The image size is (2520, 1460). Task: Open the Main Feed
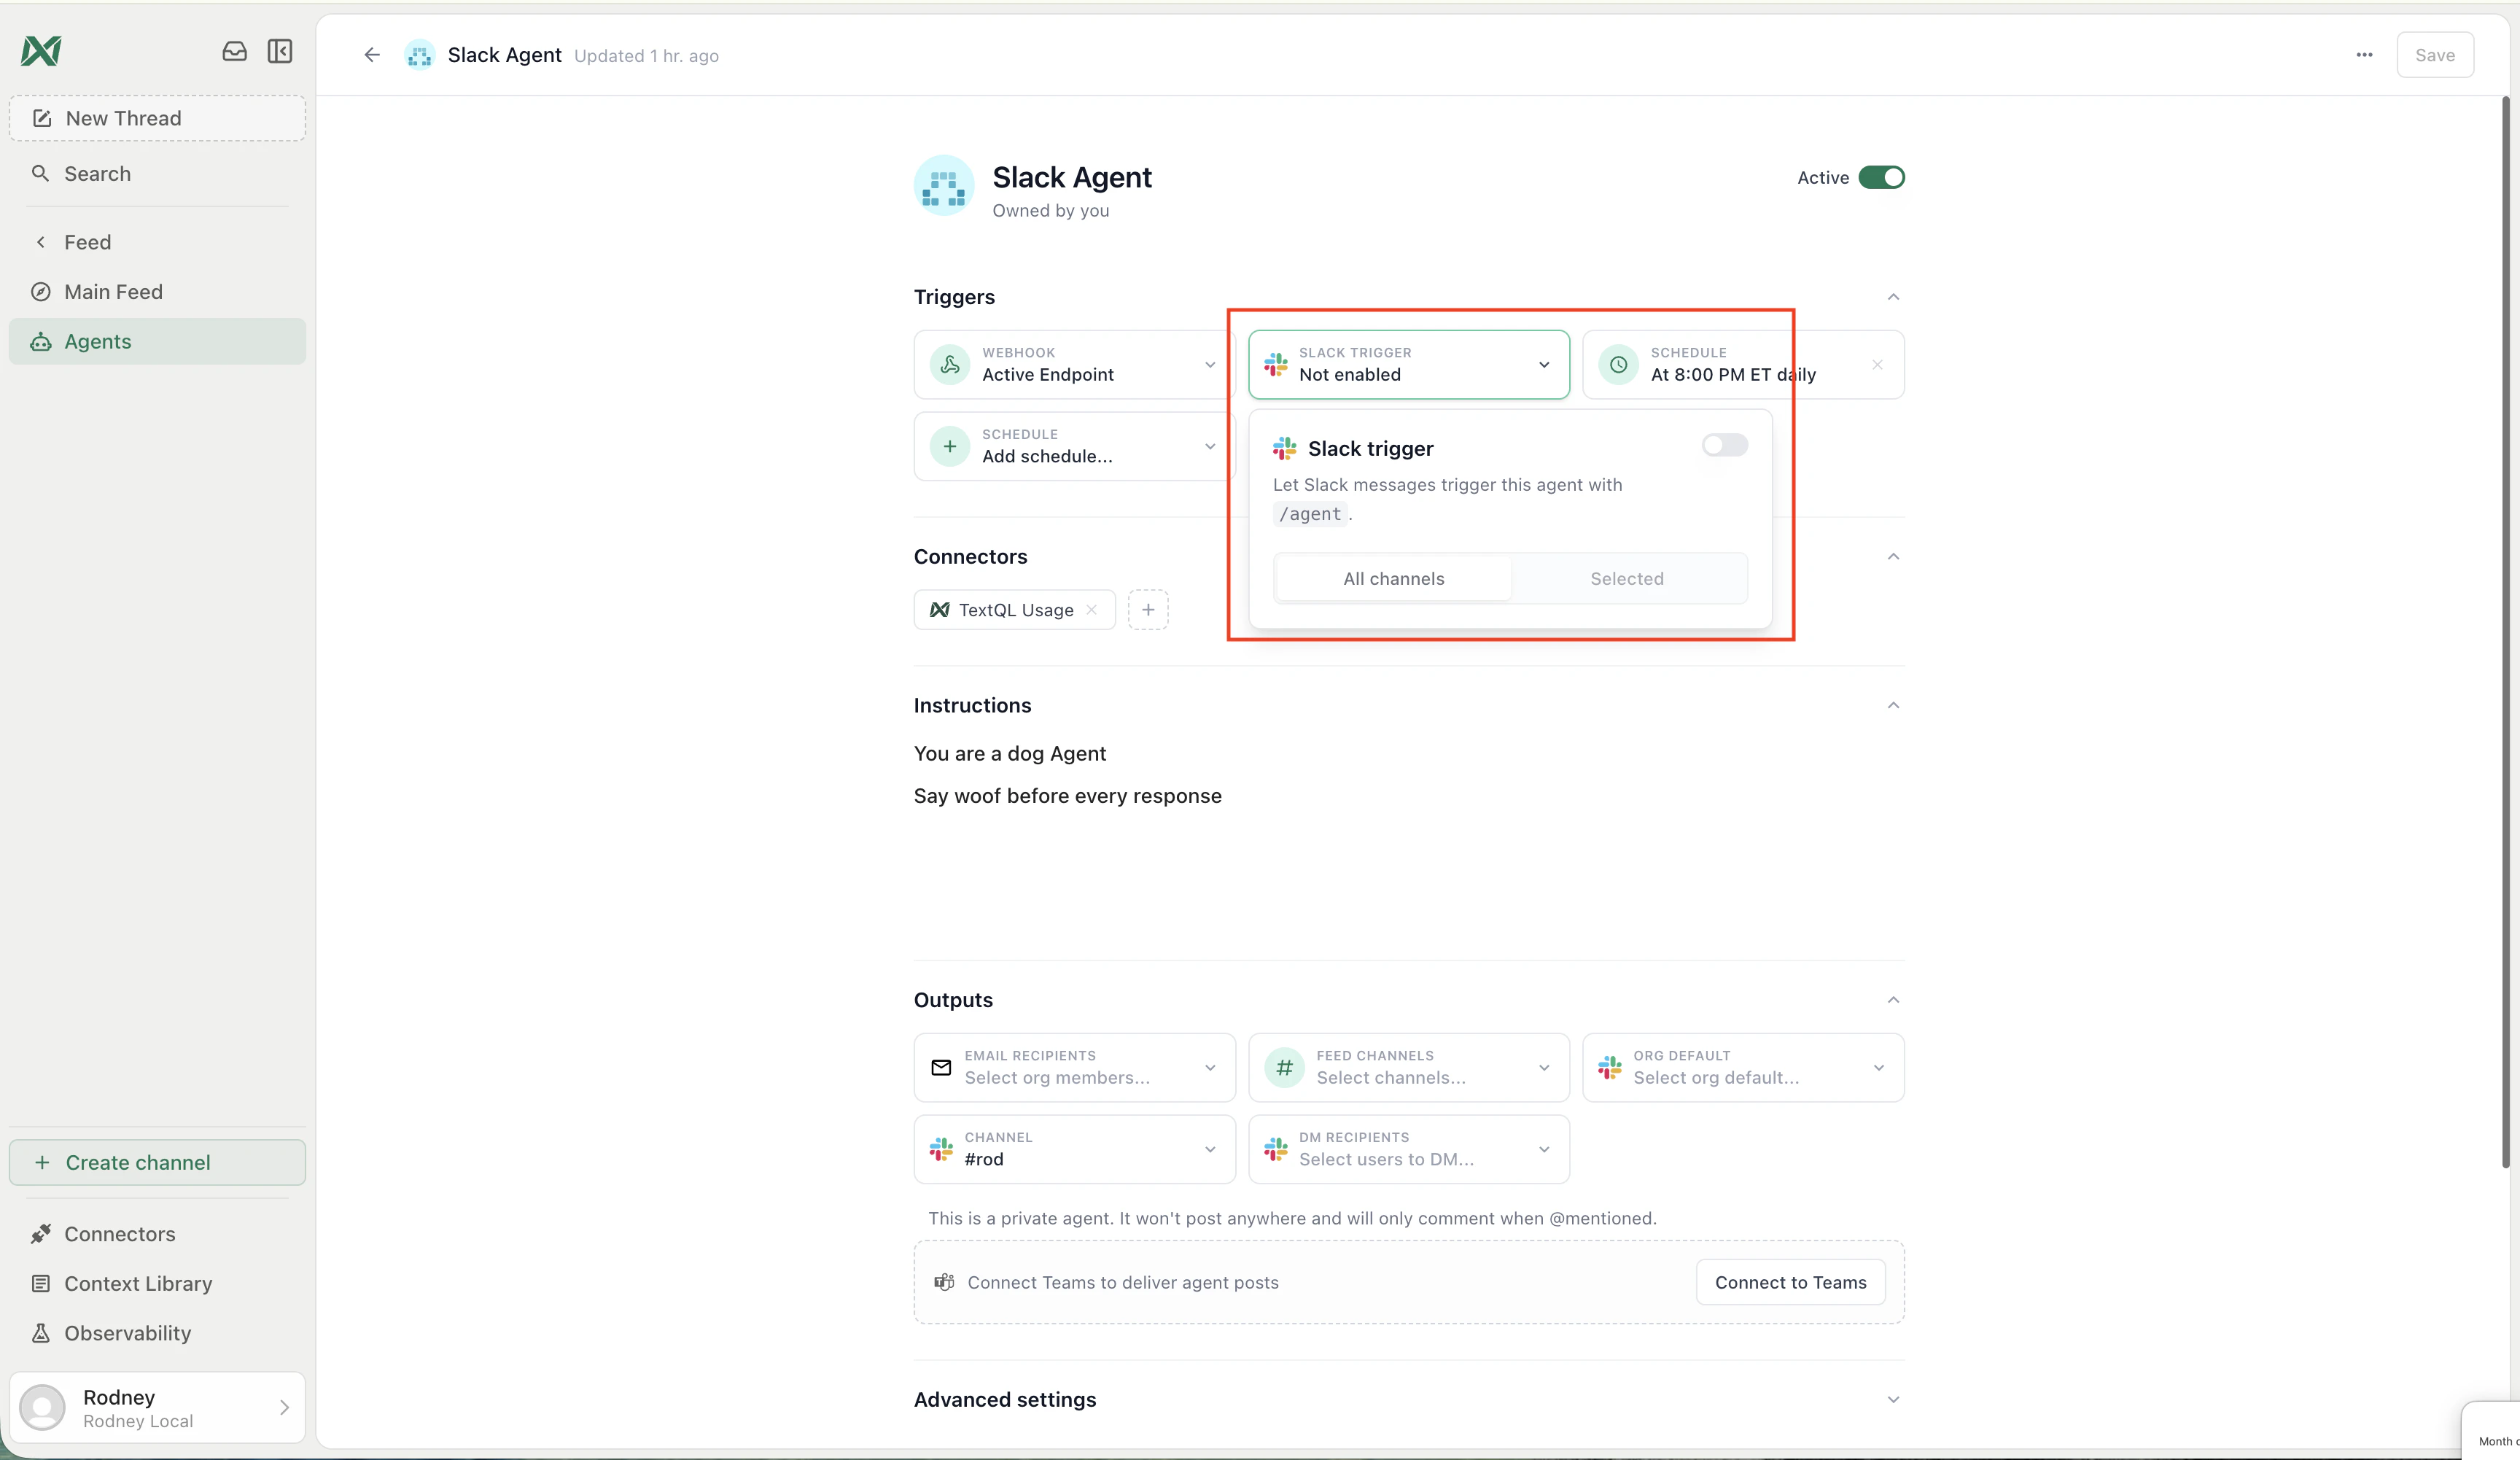tap(157, 292)
